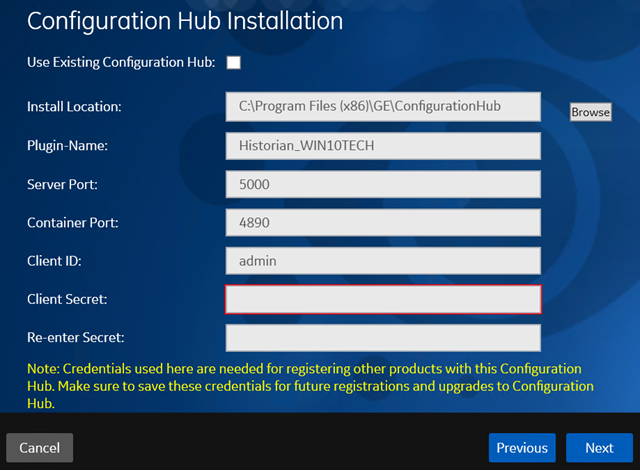Proceed by clicking Next
This screenshot has height=471, width=640.
point(599,448)
